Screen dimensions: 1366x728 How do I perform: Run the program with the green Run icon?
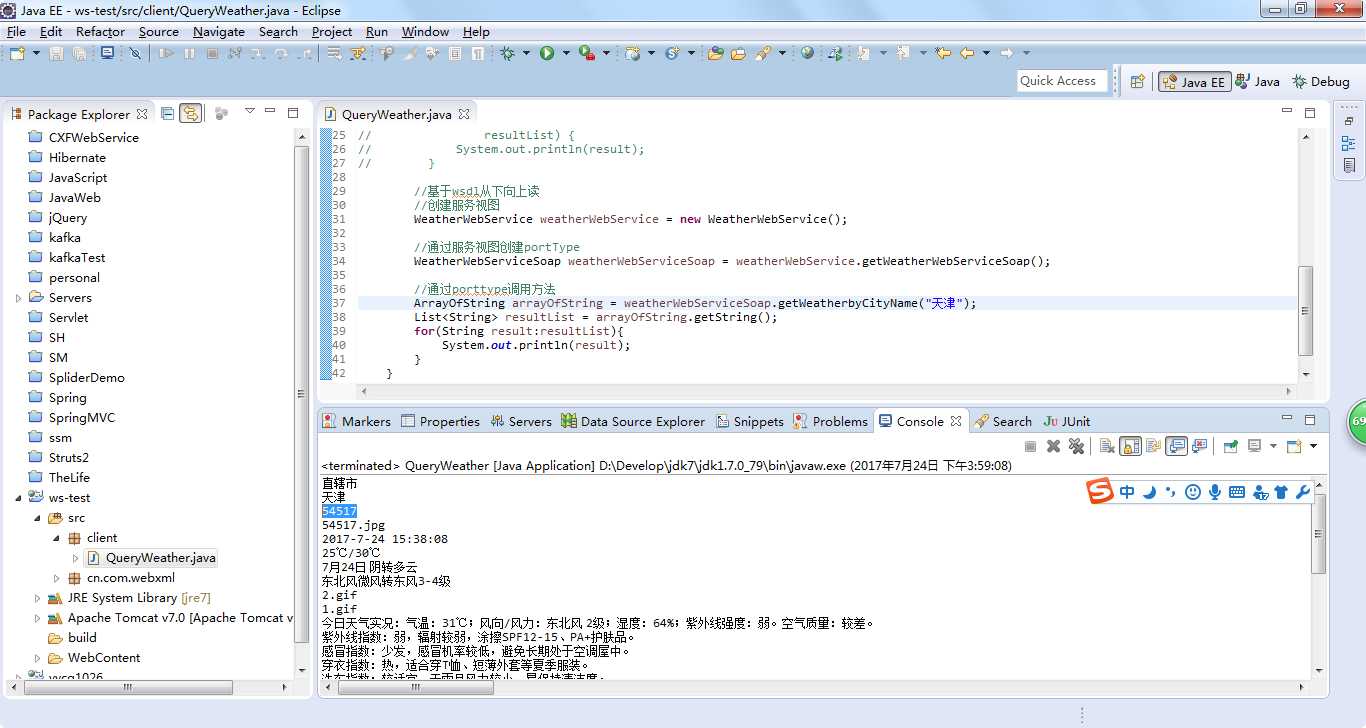pos(547,53)
